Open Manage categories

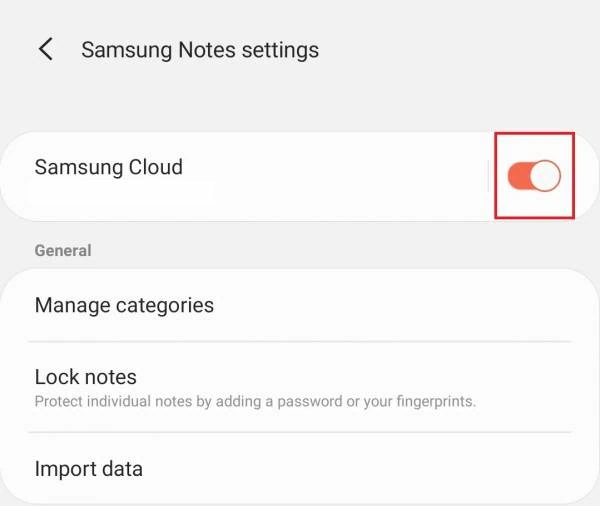tap(300, 305)
